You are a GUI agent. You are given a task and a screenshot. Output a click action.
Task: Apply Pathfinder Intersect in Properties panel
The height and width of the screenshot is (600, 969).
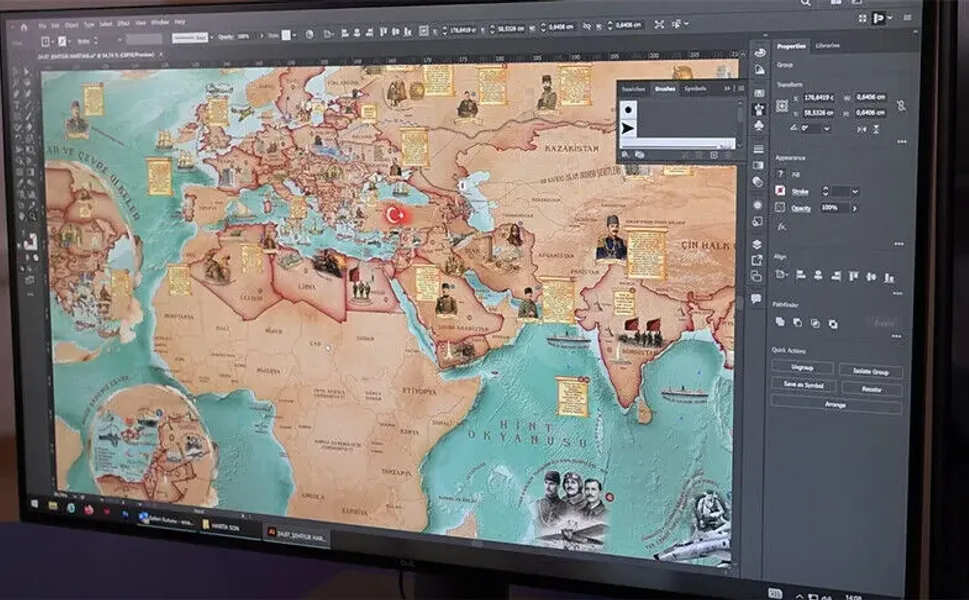815,323
